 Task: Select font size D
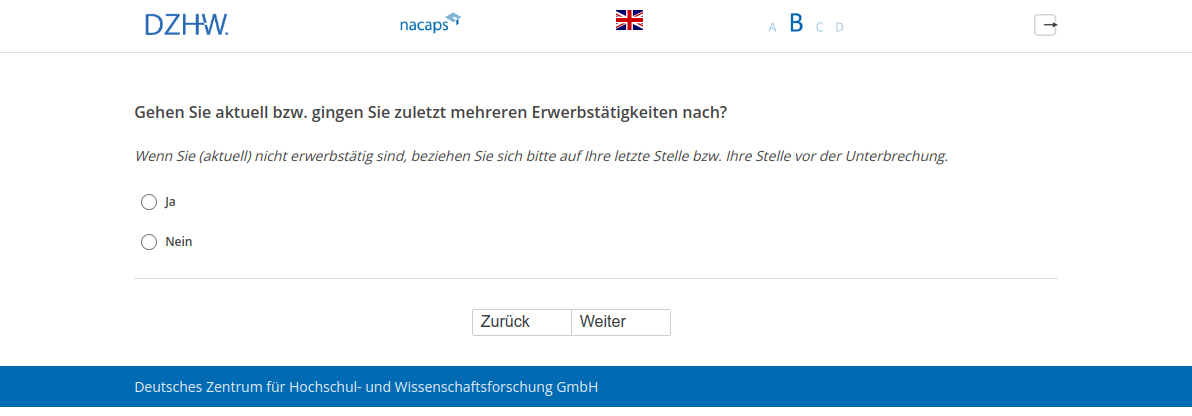839,27
